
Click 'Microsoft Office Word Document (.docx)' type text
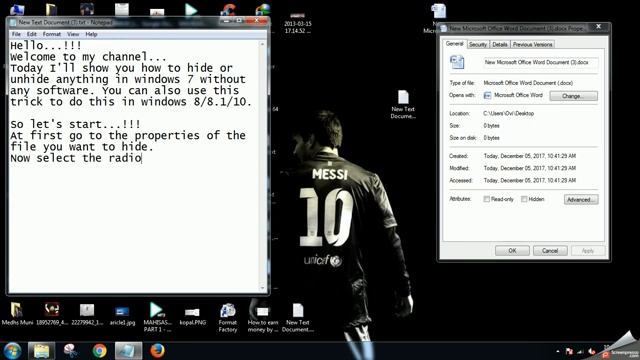(528, 83)
